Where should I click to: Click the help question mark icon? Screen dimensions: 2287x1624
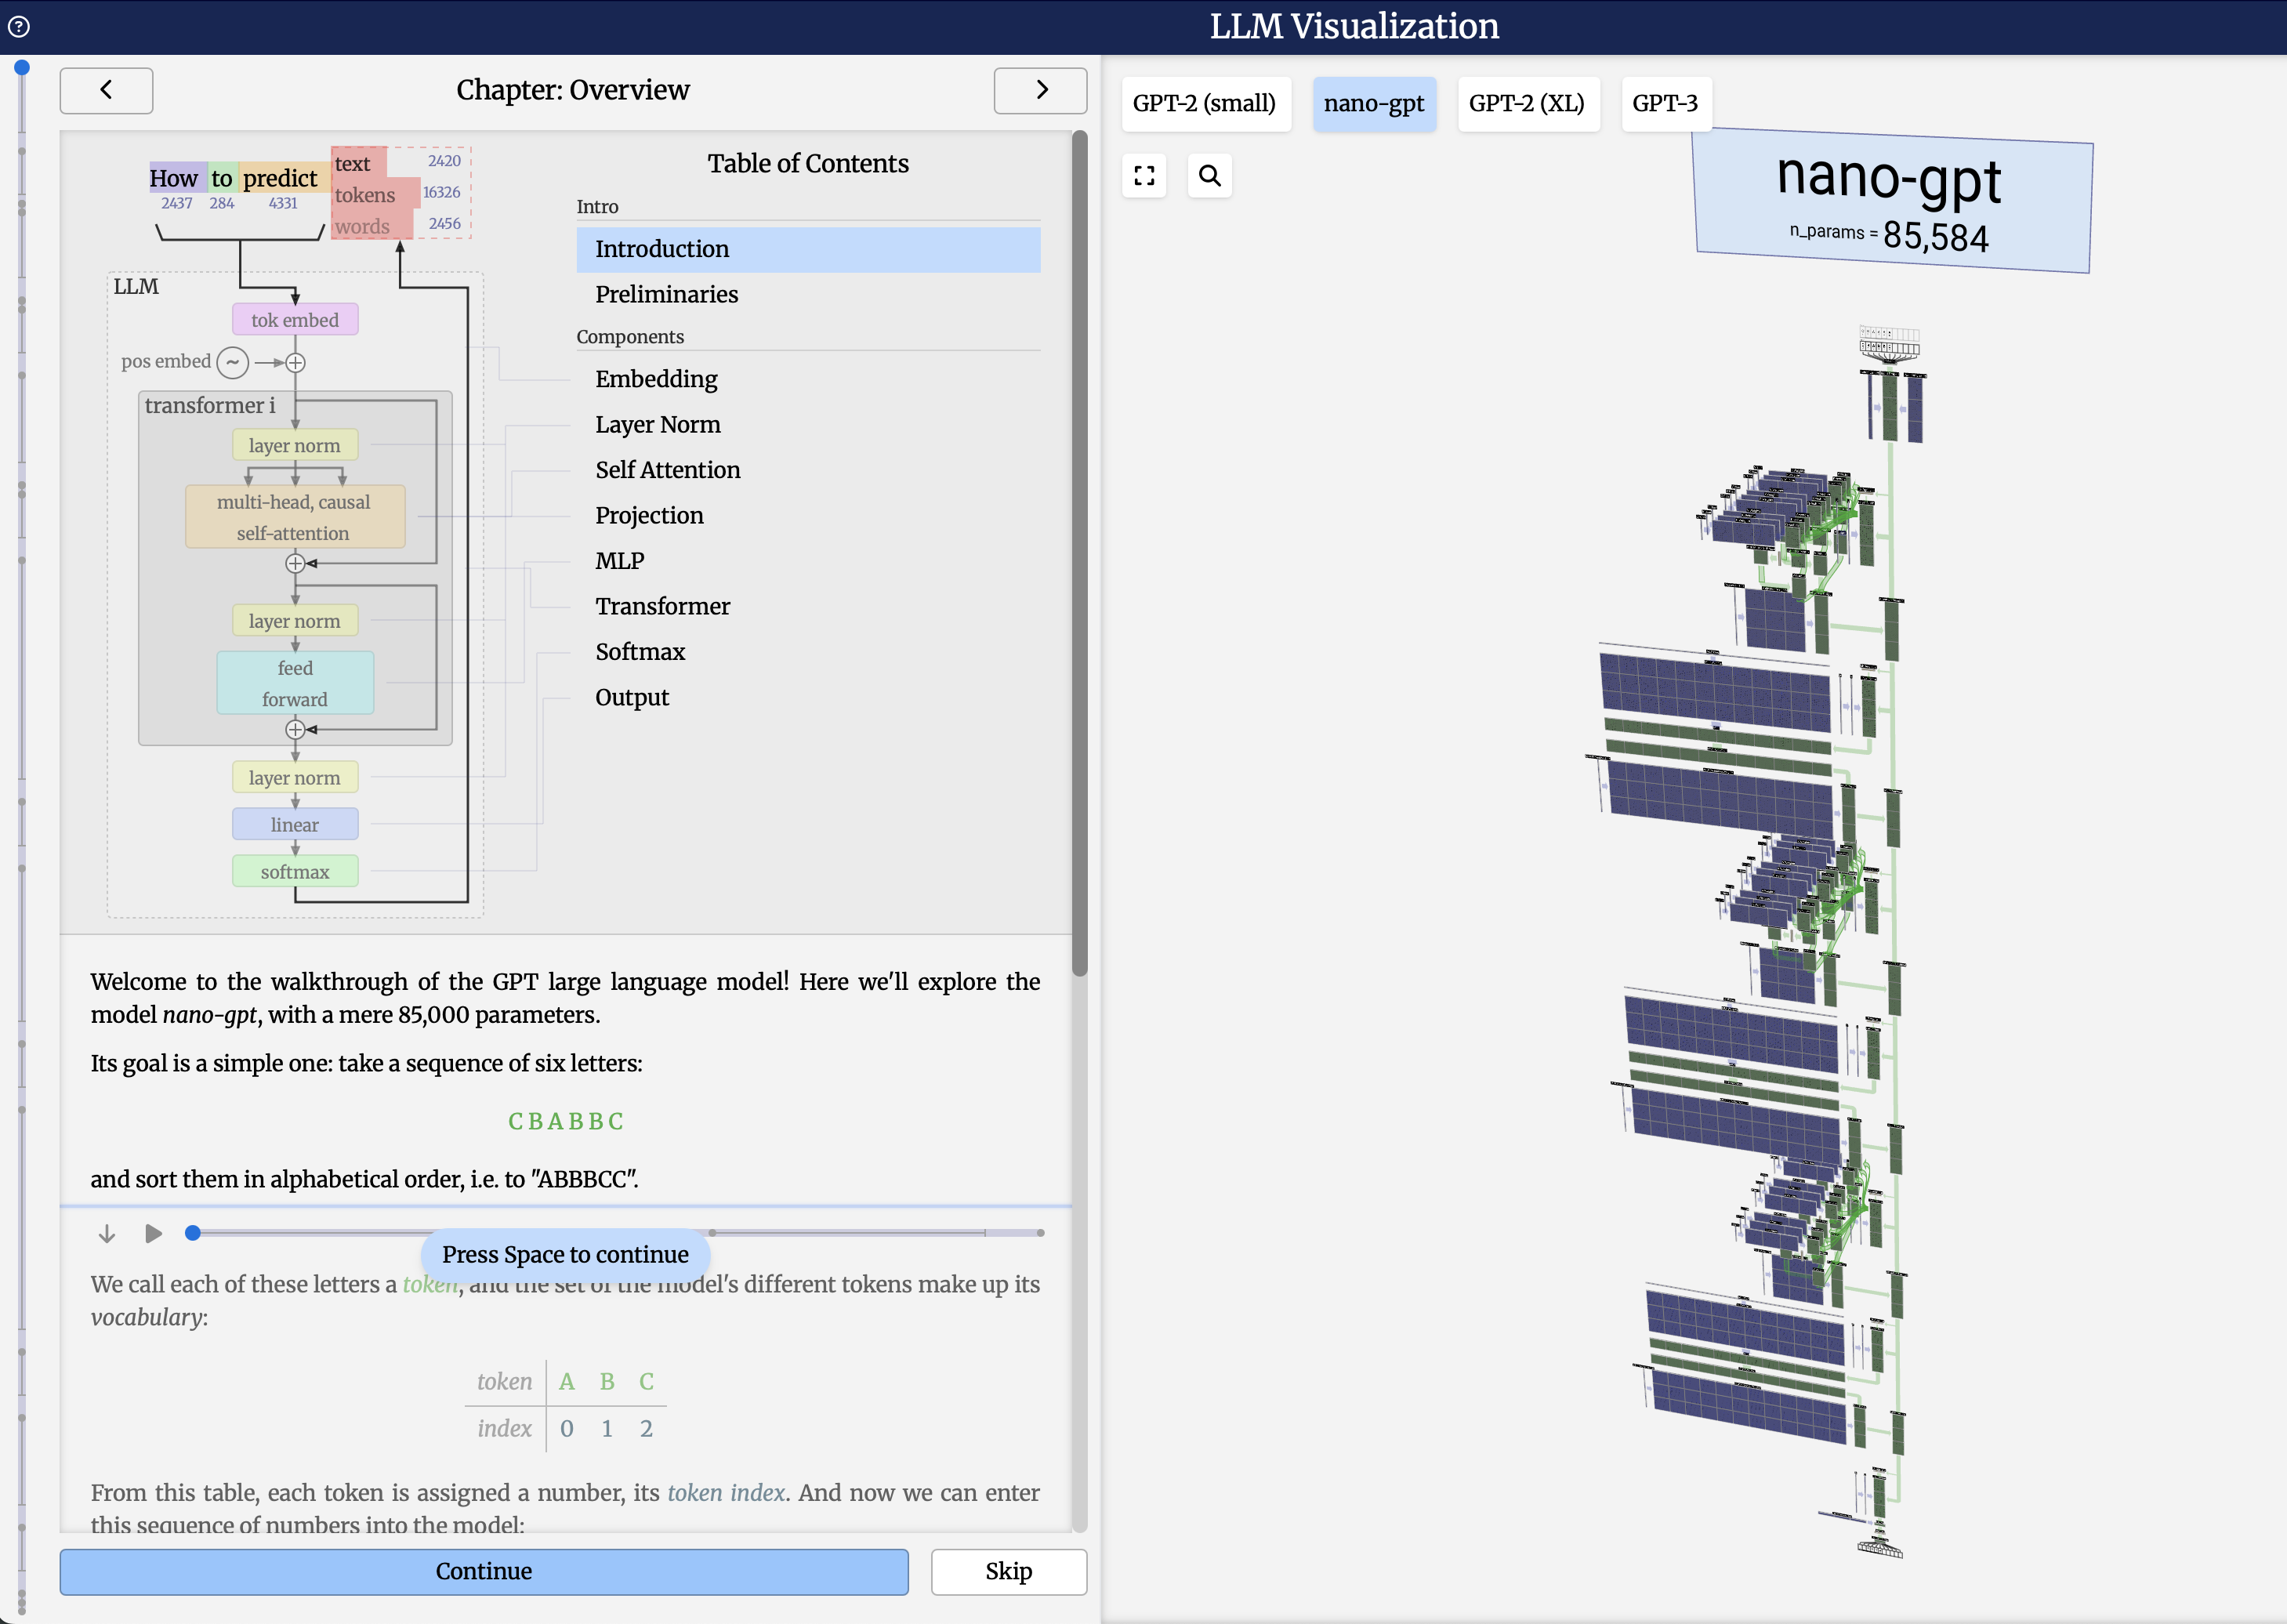[x=19, y=27]
